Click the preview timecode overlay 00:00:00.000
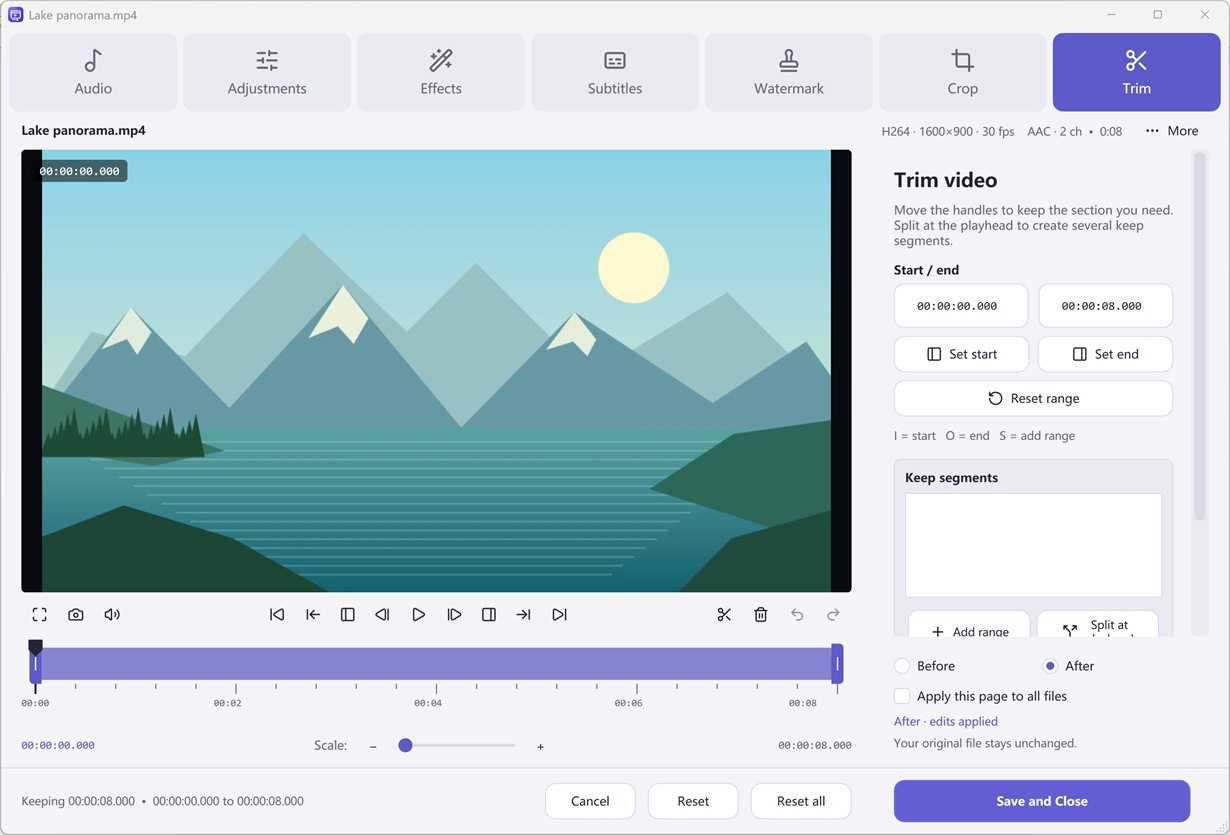The image size is (1230, 835). [x=79, y=171]
